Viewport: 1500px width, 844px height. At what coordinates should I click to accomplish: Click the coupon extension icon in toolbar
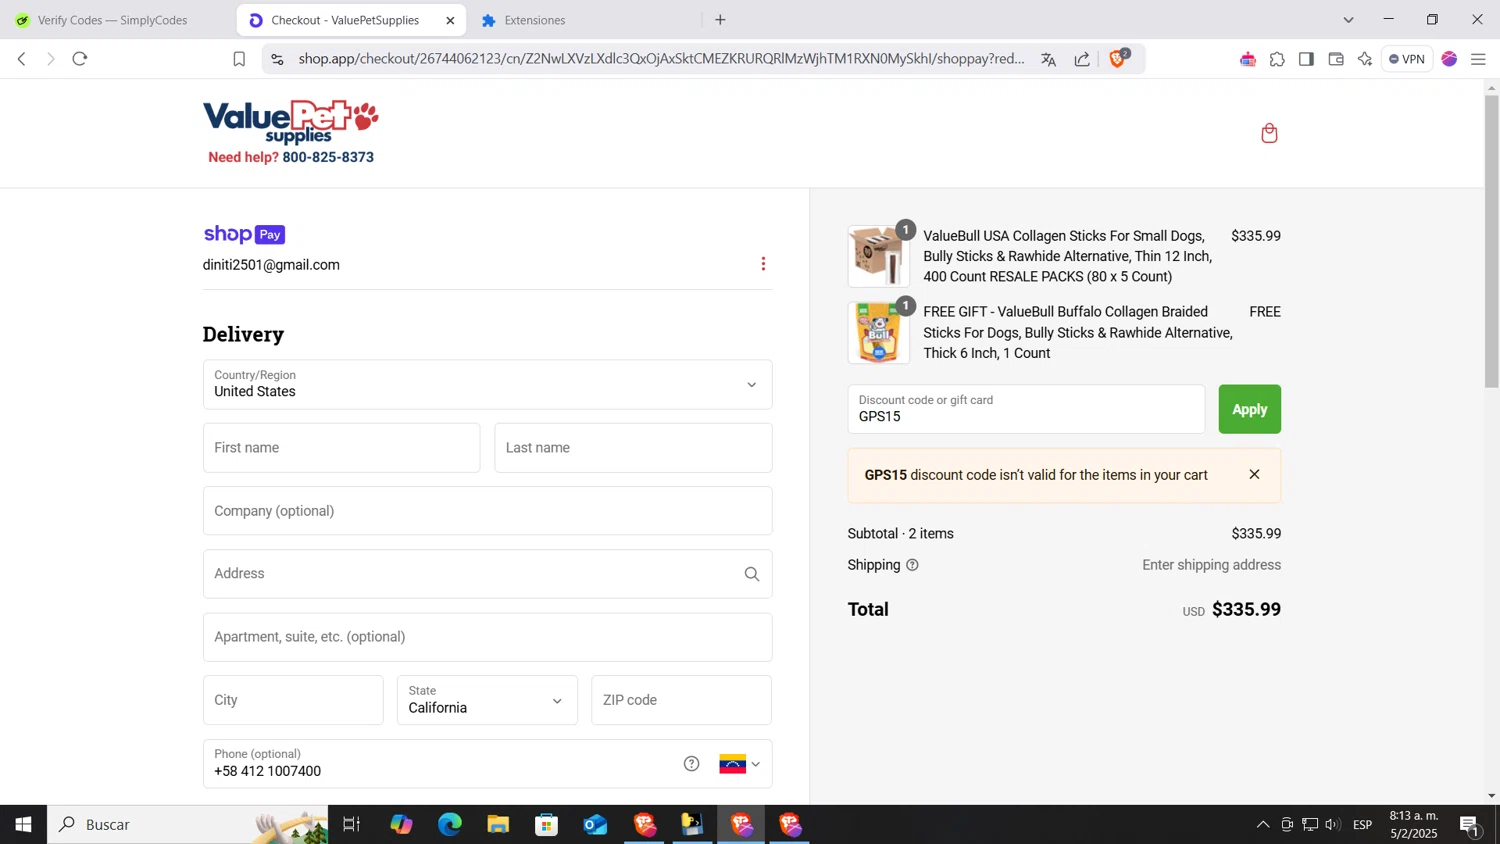(1247, 59)
